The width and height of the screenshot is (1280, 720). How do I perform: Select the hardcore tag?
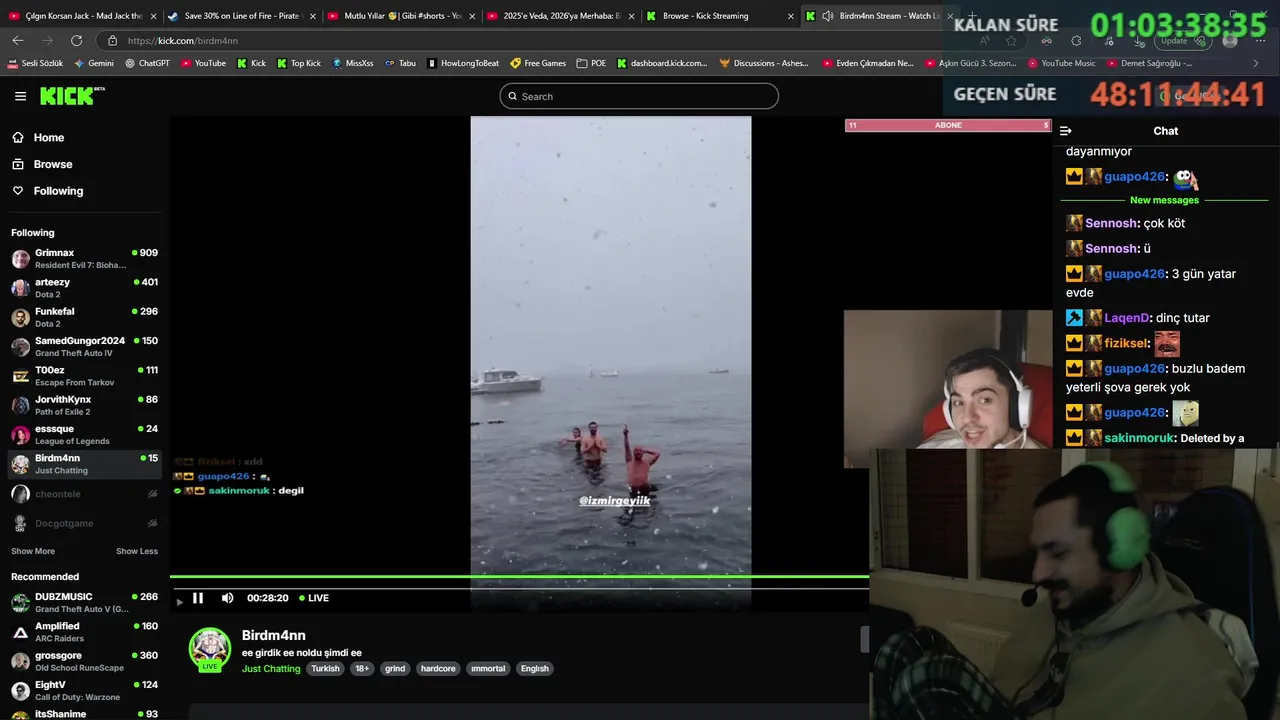[x=438, y=669]
